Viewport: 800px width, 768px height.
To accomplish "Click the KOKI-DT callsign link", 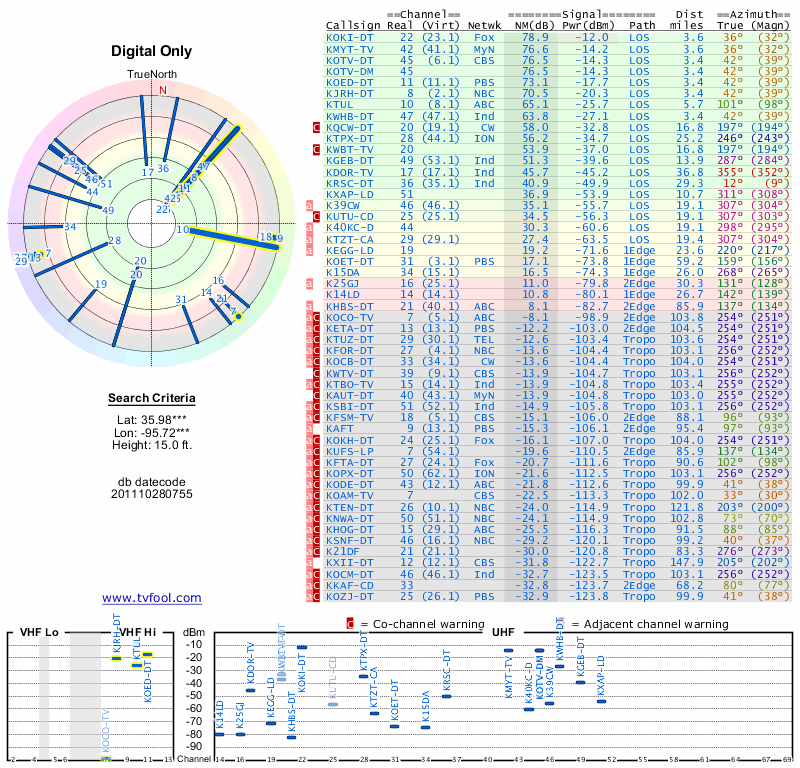I will click(x=349, y=38).
